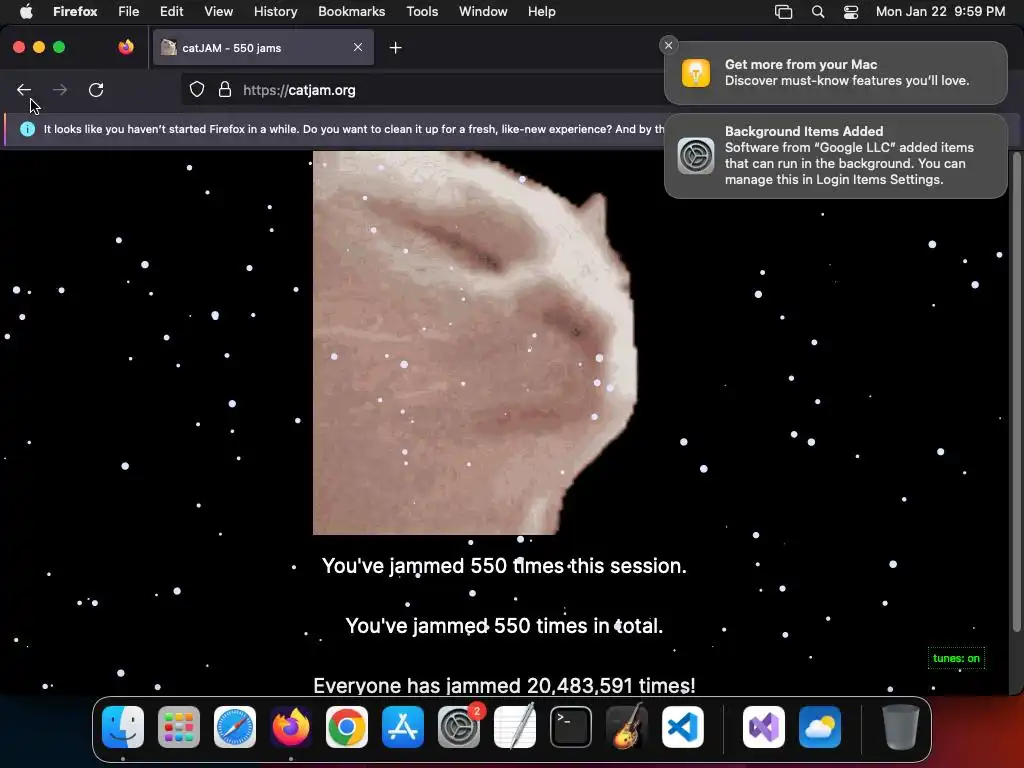Close the catJAM - 550 jams tab
This screenshot has height=768, width=1024.
358,47
